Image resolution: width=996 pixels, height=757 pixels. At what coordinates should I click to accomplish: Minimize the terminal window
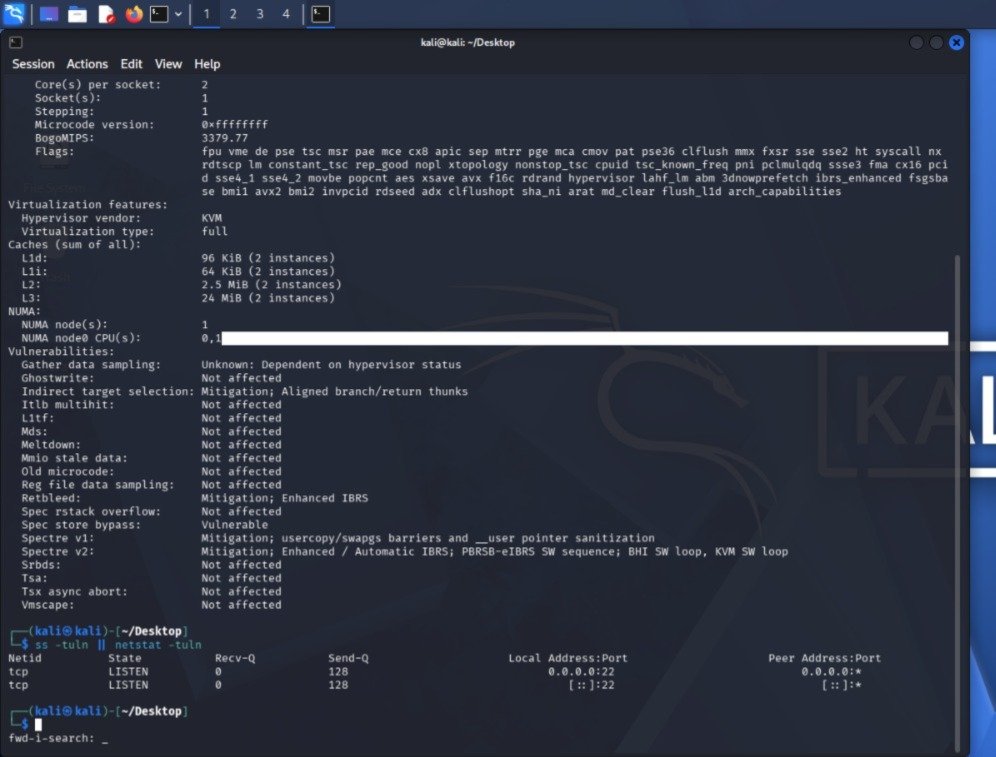click(916, 43)
